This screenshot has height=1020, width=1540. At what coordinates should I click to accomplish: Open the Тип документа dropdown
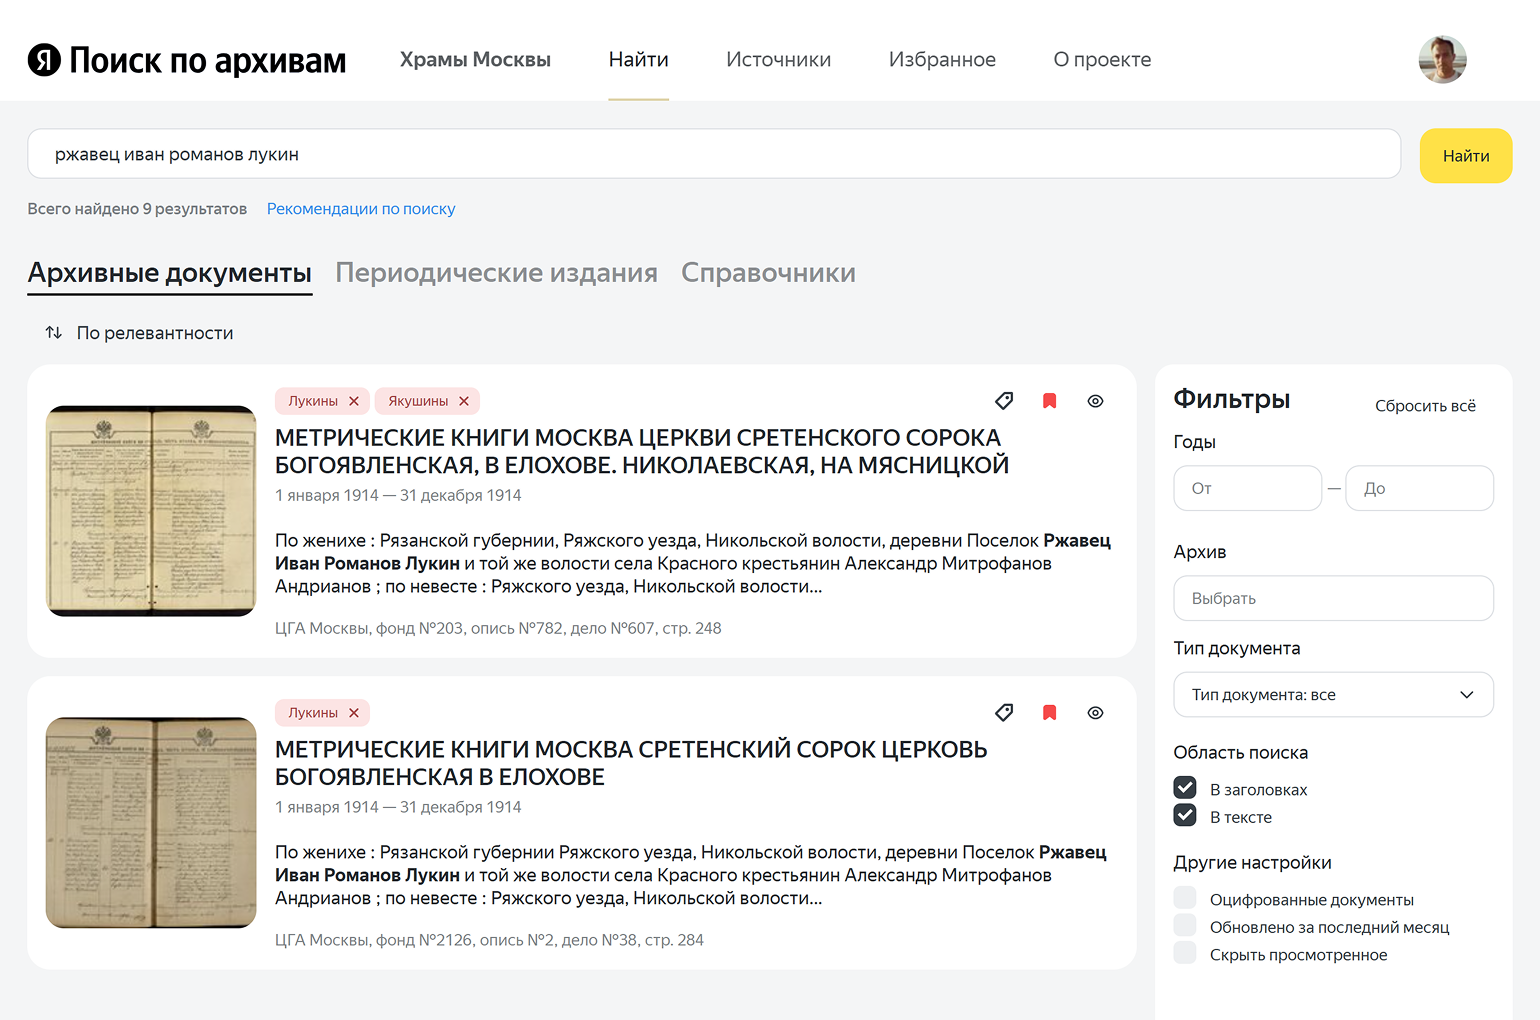pyautogui.click(x=1333, y=694)
